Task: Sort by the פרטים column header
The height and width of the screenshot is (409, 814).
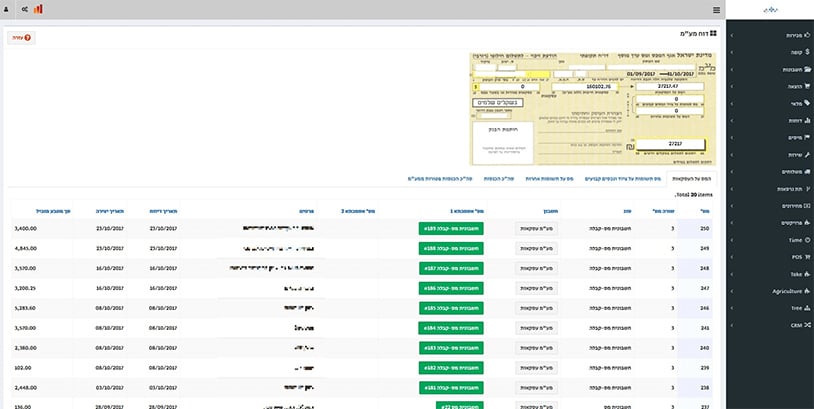Action: tap(306, 211)
